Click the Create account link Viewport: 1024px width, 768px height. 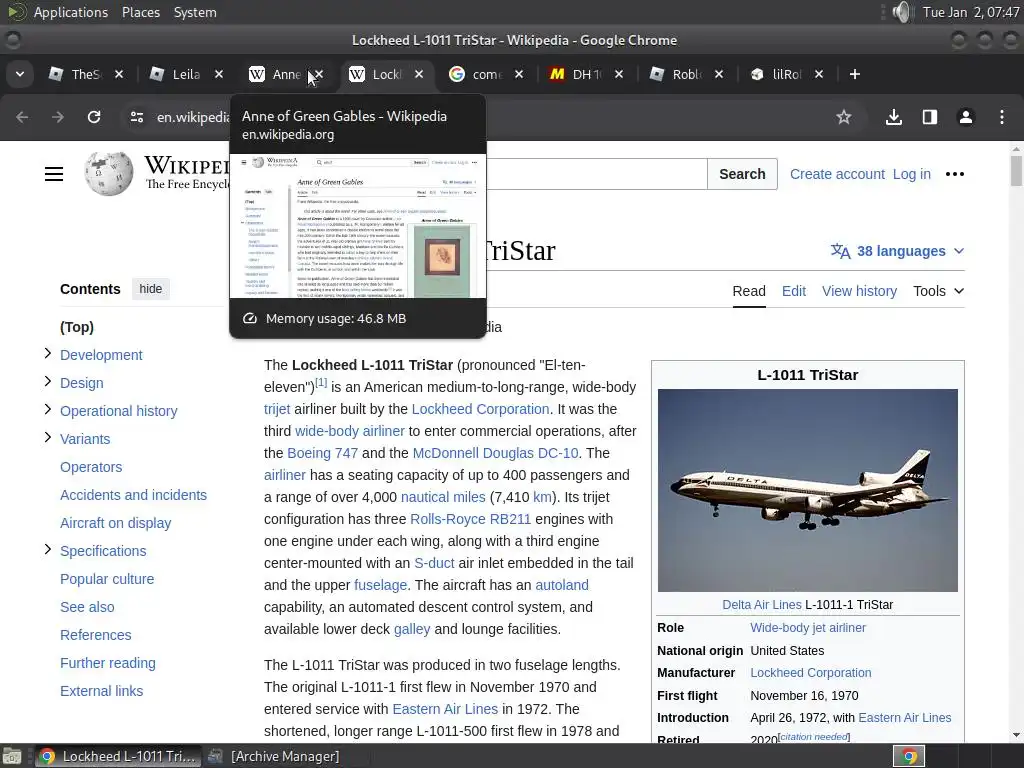click(837, 174)
